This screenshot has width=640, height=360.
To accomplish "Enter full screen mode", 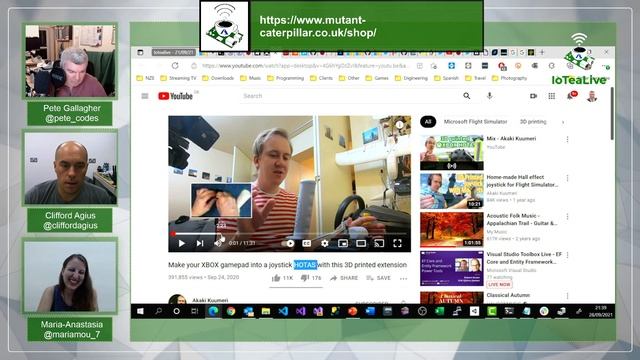I will click(x=397, y=243).
